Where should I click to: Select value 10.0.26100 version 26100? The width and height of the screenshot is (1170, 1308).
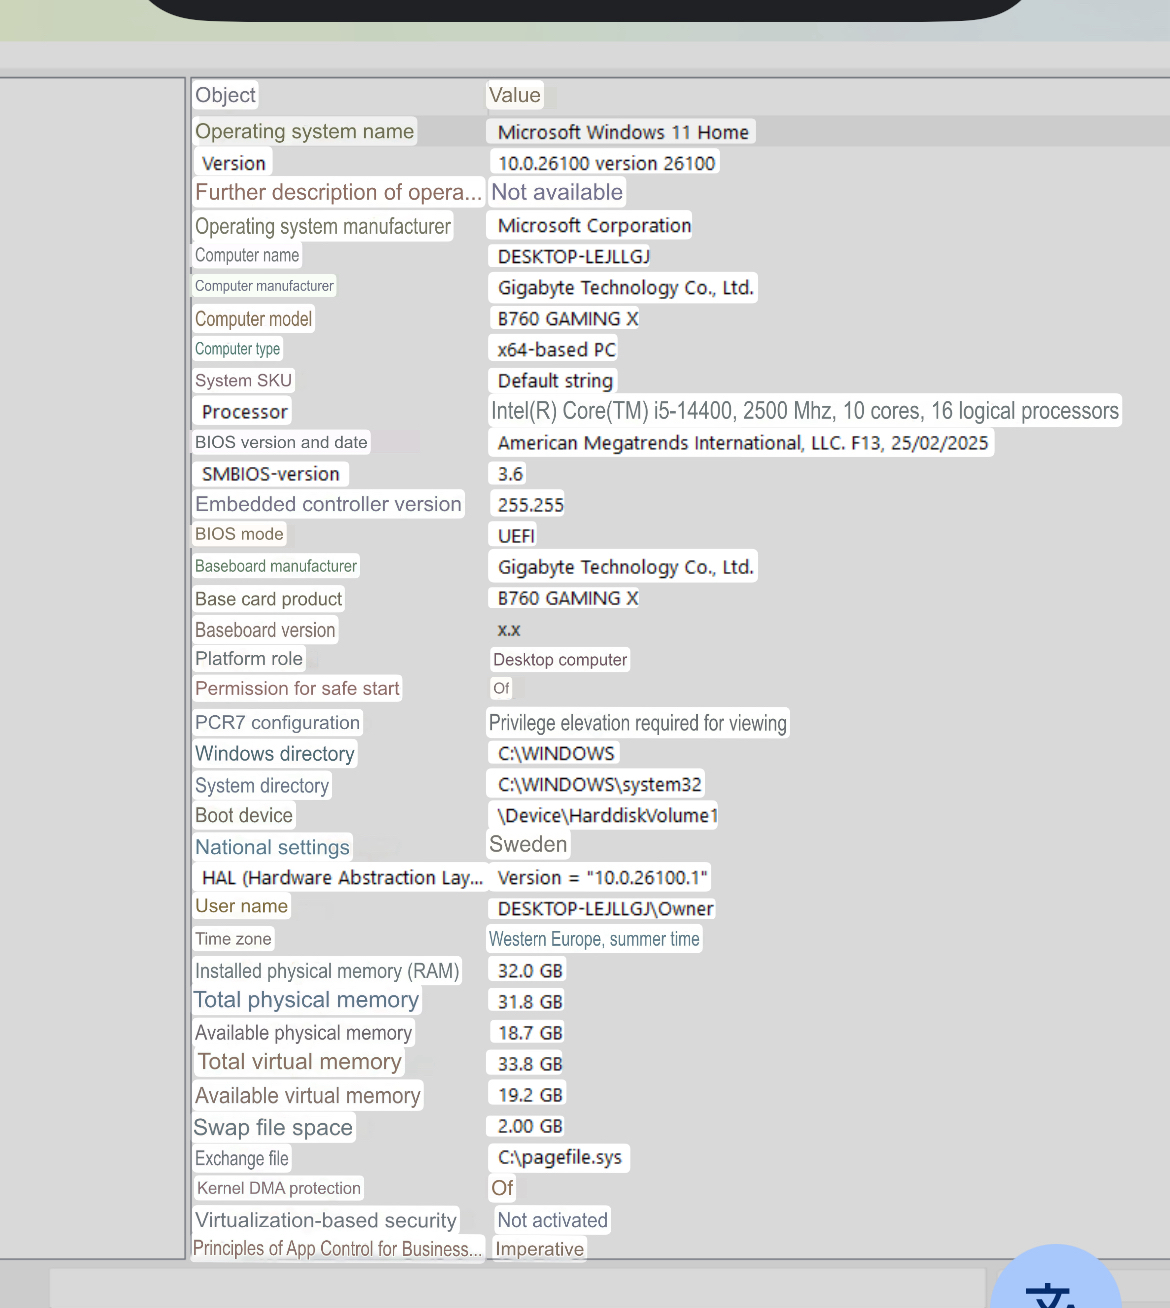[x=606, y=163]
